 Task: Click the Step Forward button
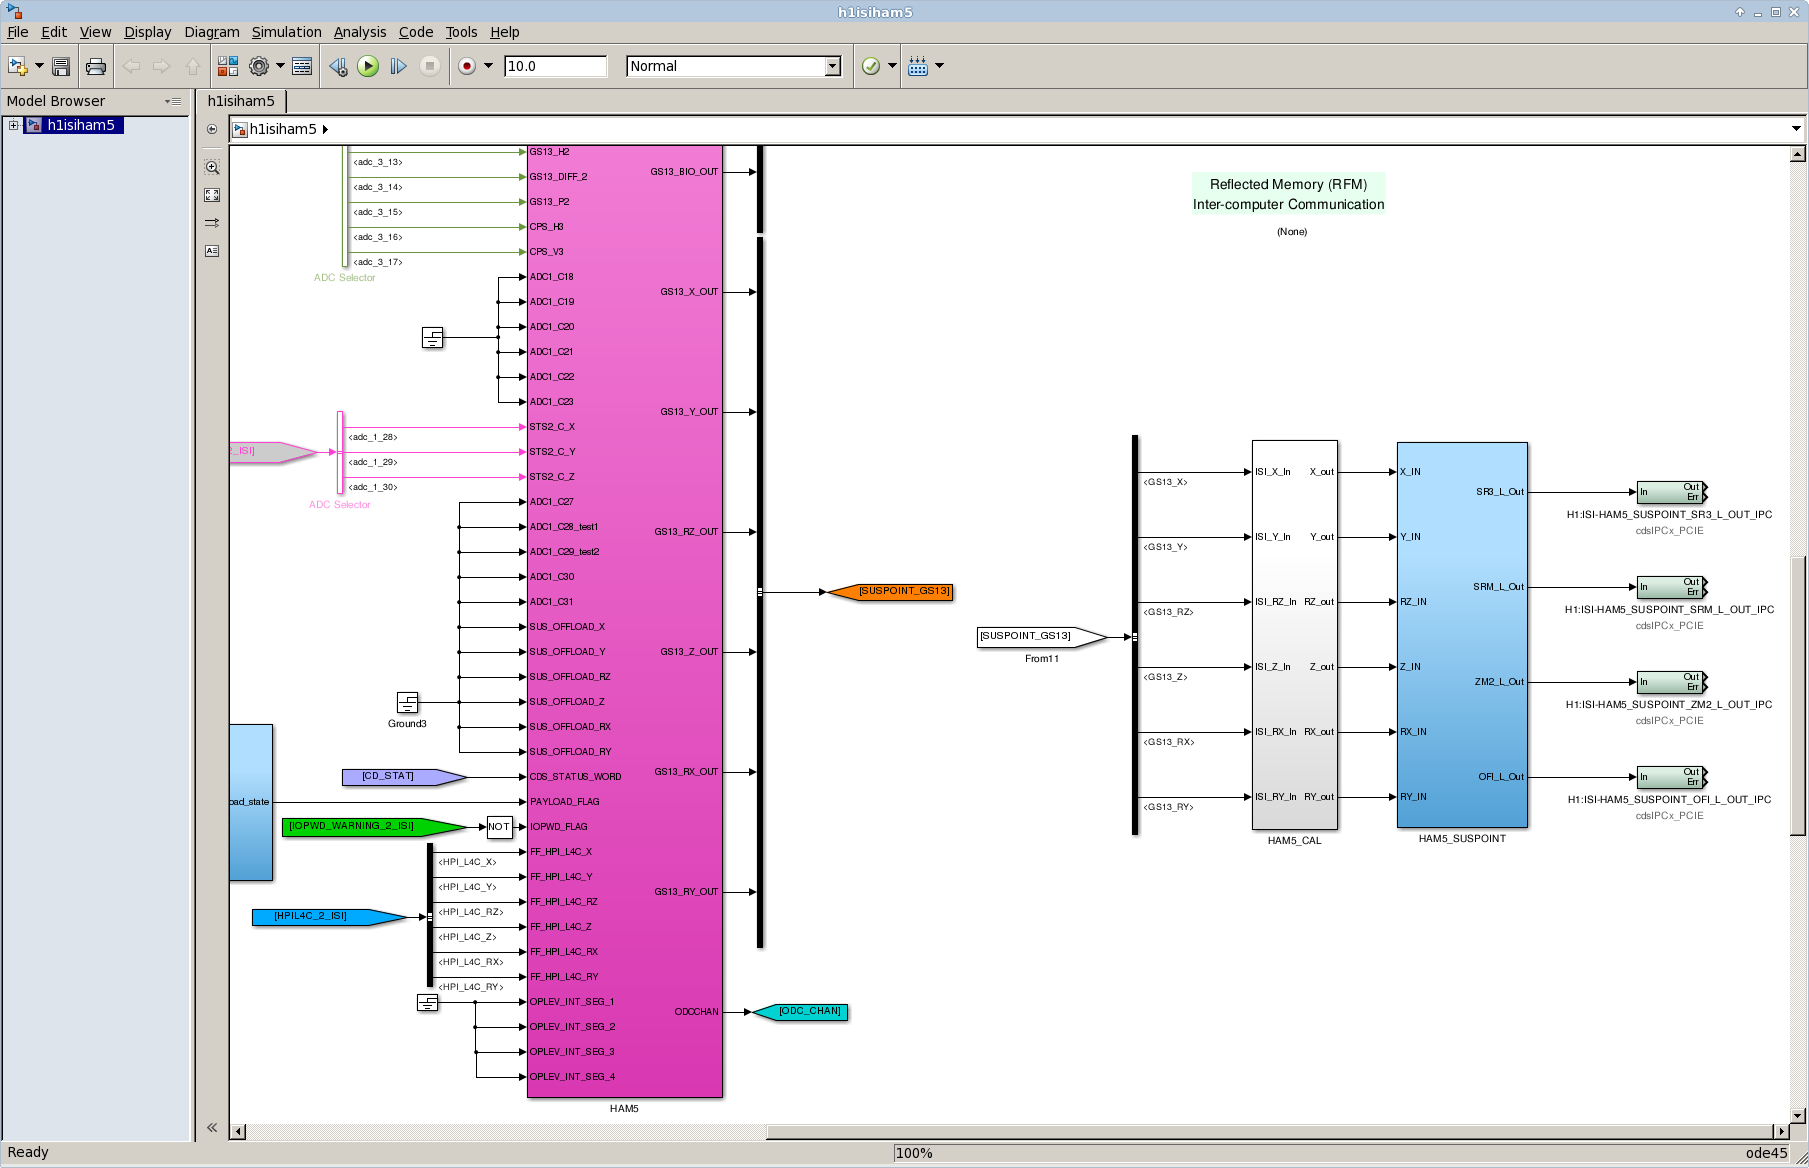[x=398, y=66]
